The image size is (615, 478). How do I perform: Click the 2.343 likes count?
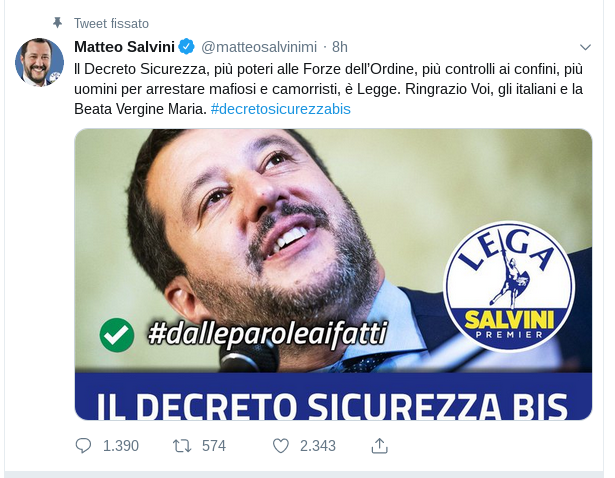coord(318,446)
